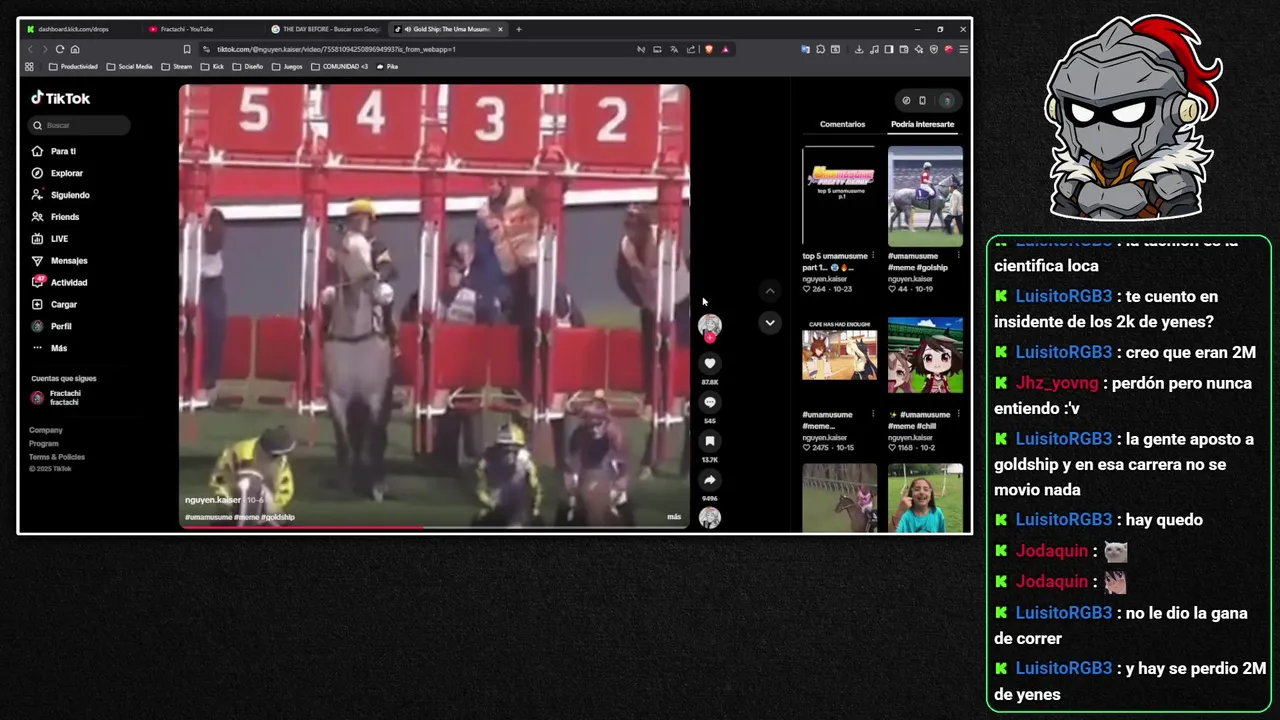Open Perfil in the TikTok sidebar
The width and height of the screenshot is (1280, 720).
(x=60, y=326)
